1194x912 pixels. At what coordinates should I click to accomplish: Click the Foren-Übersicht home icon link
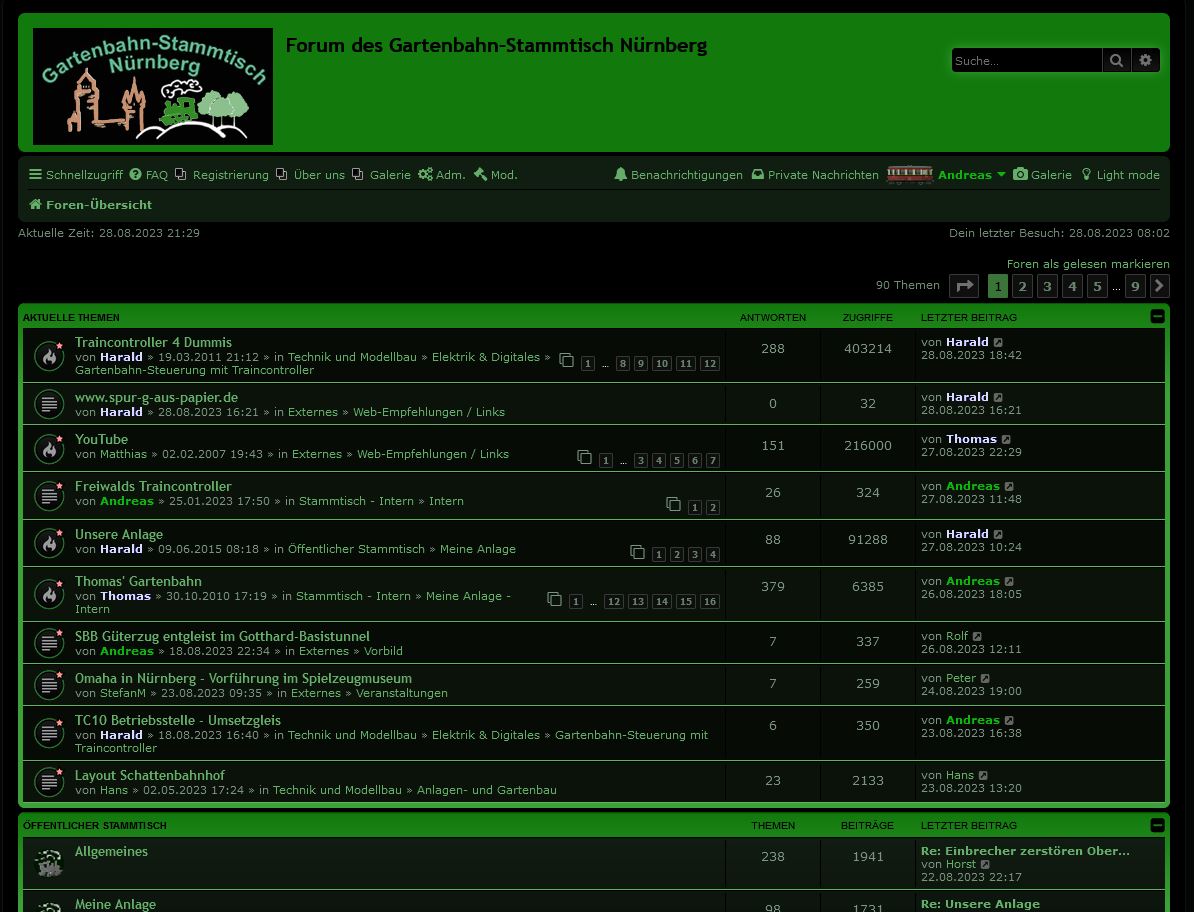[x=90, y=205]
